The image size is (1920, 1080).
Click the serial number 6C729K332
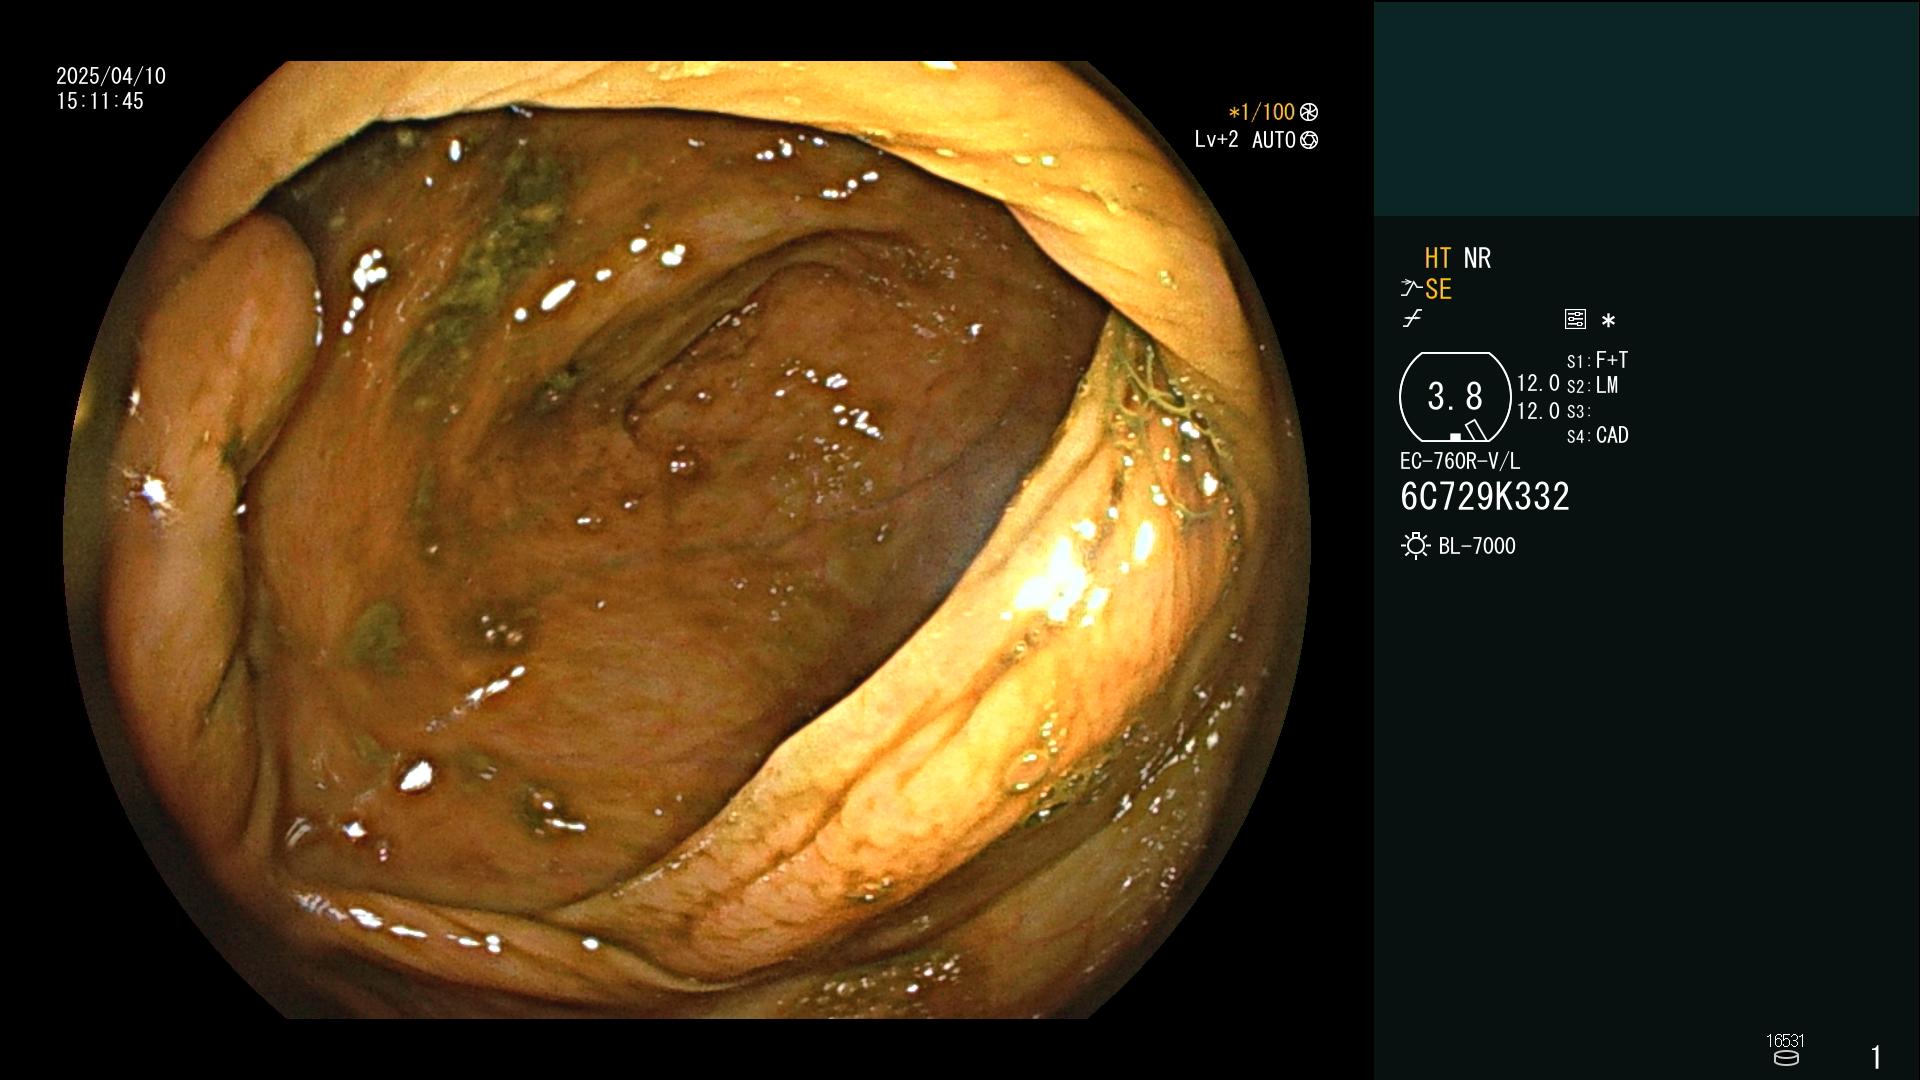(x=1485, y=497)
